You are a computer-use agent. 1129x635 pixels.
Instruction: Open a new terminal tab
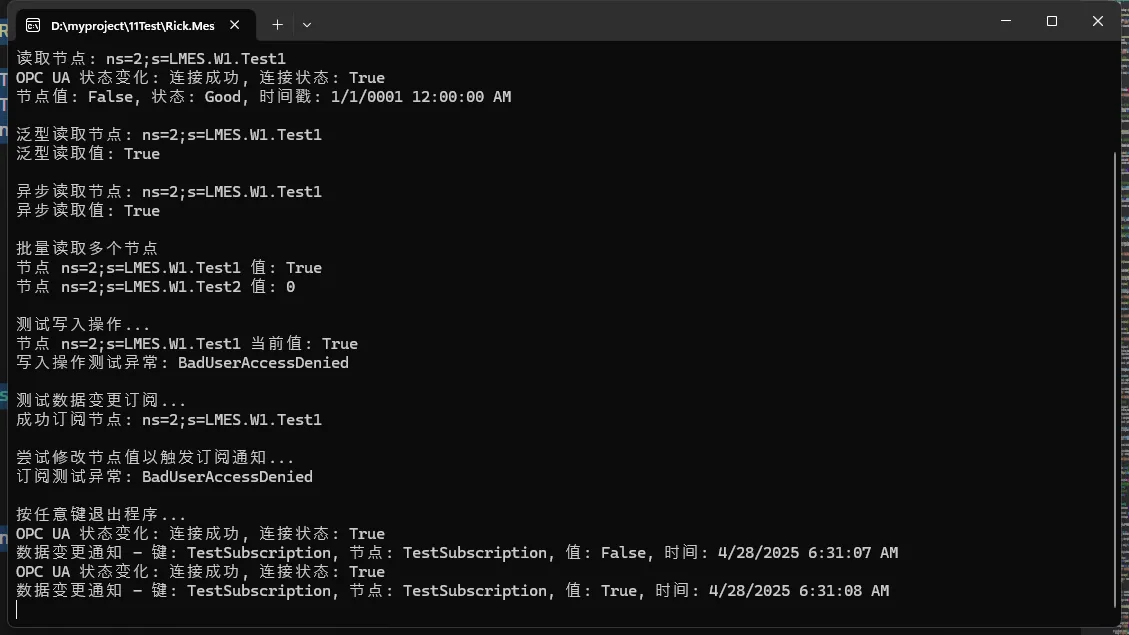point(277,24)
